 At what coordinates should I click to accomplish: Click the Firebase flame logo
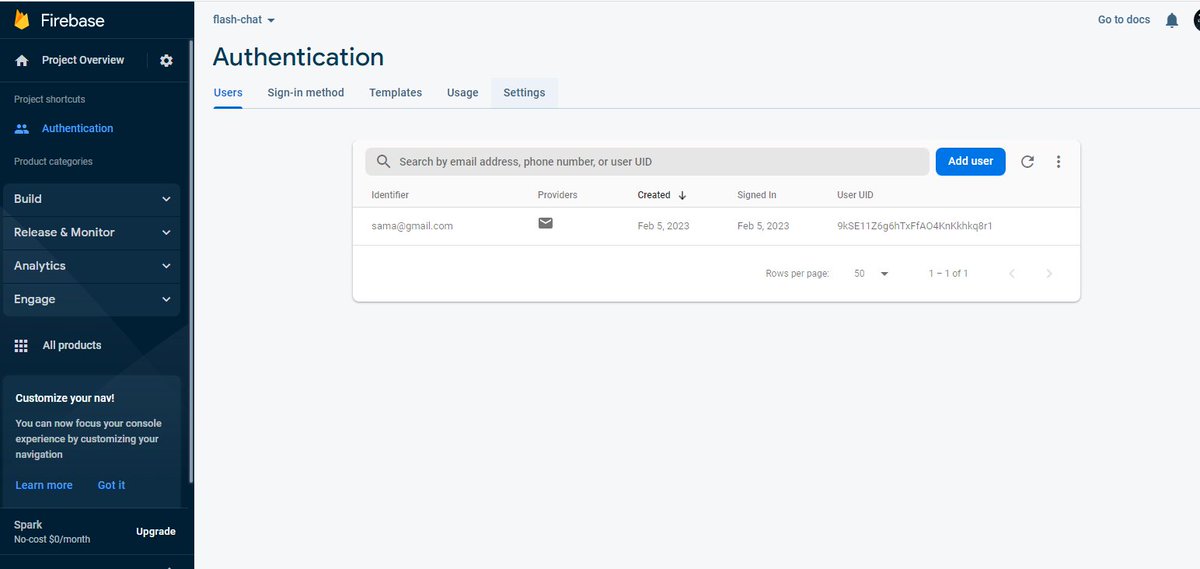[21, 20]
